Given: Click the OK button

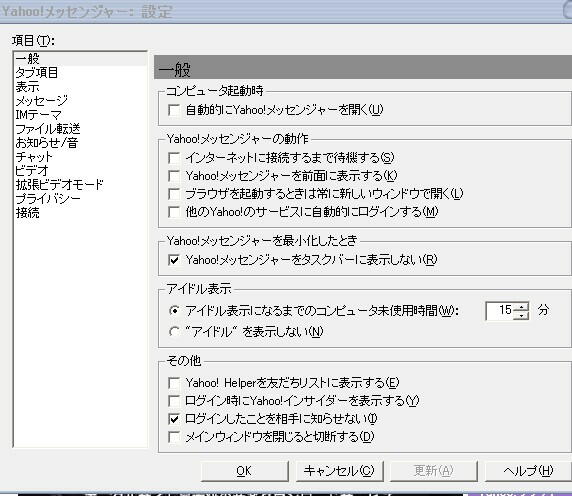Looking at the screenshot, I should click(244, 471).
